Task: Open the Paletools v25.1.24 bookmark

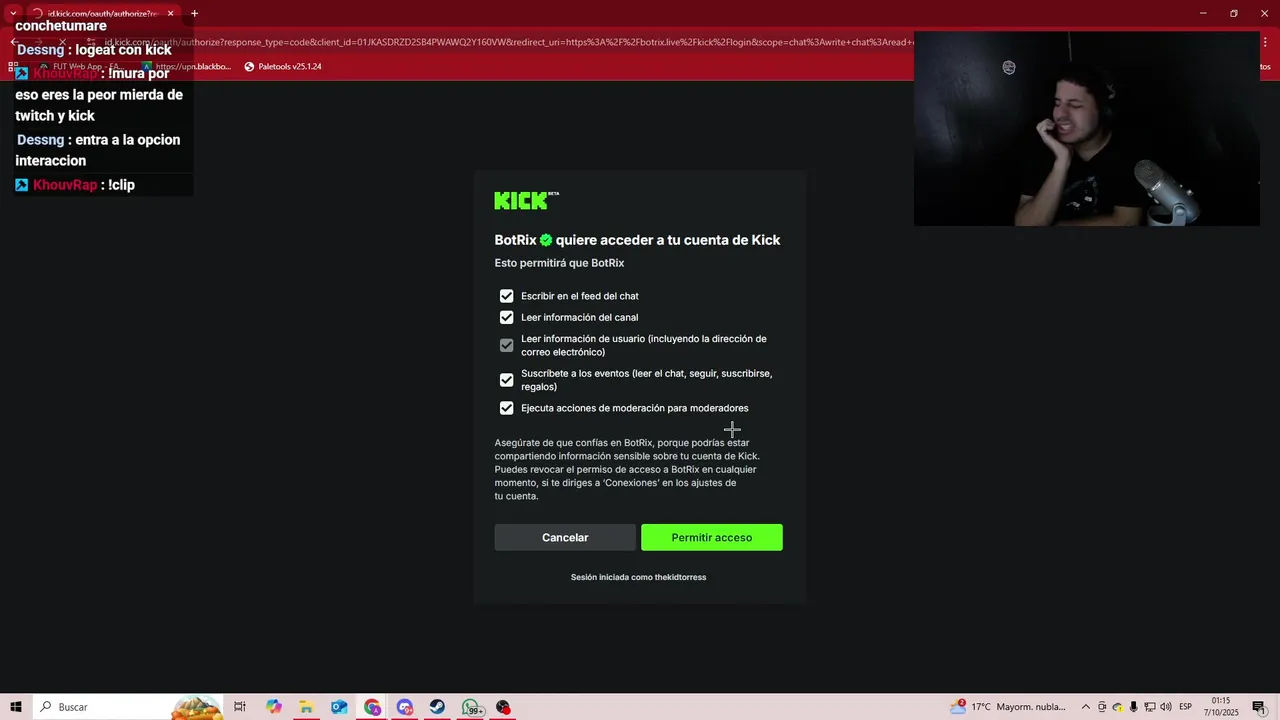Action: click(x=283, y=67)
